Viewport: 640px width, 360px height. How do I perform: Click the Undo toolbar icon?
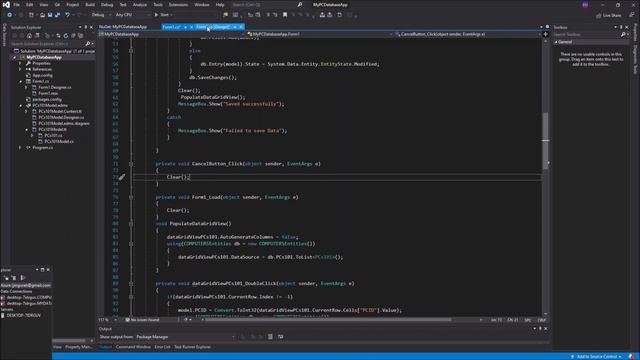(68, 15)
